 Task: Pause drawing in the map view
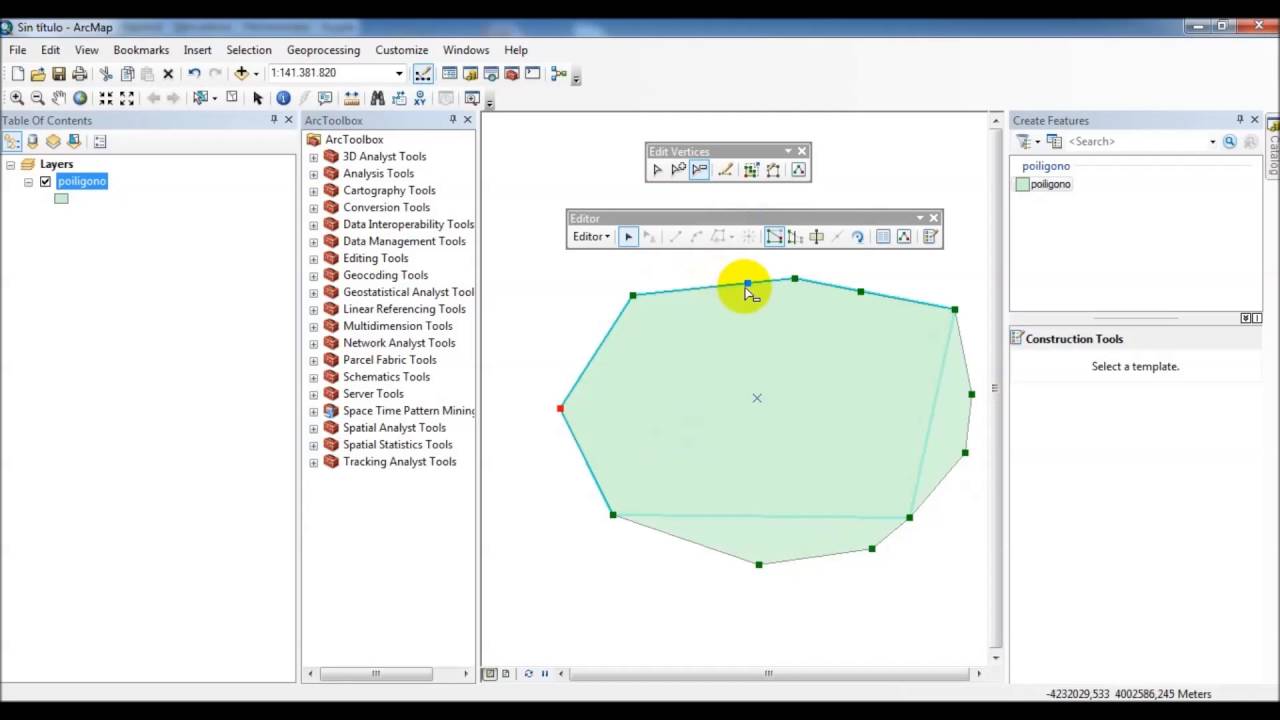[544, 674]
